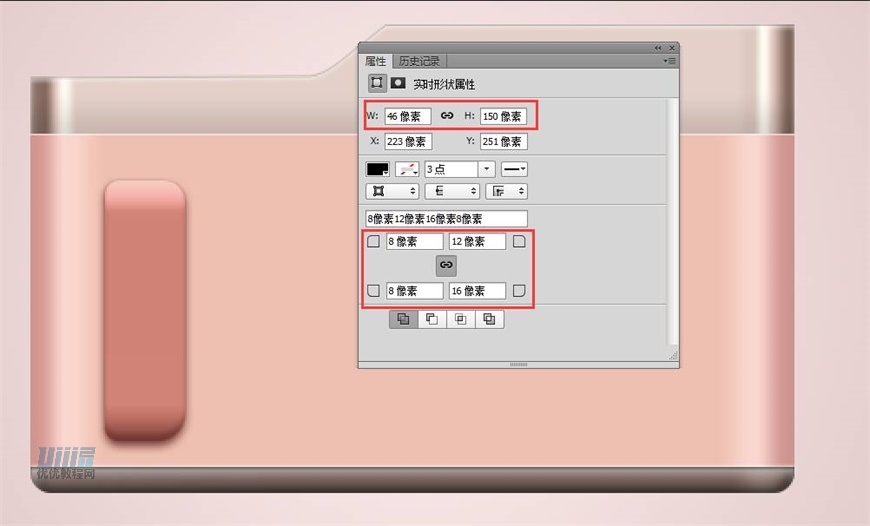This screenshot has width=870, height=526.
Task: Click top-left radius field 8 像素
Action: coord(414,241)
